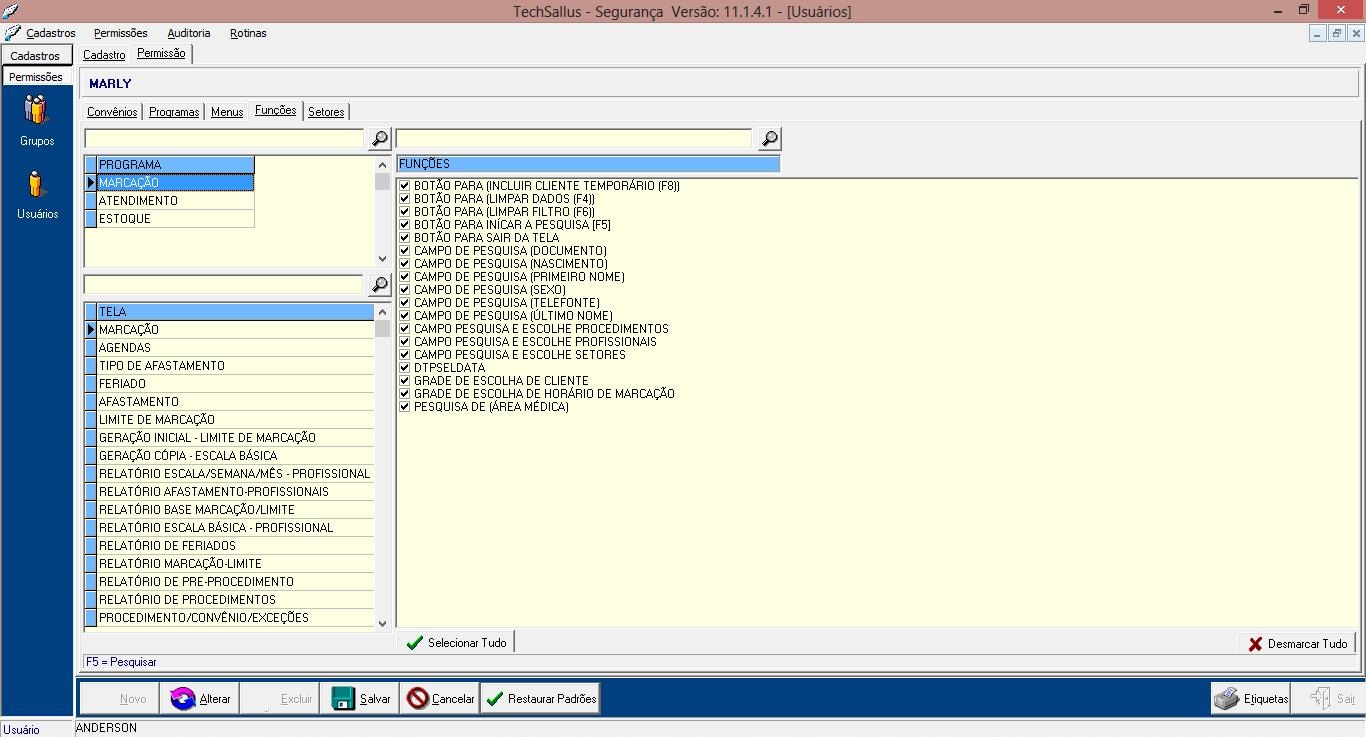The width and height of the screenshot is (1366, 737).
Task: Click in the FUNÇÕES search field
Action: tap(574, 139)
